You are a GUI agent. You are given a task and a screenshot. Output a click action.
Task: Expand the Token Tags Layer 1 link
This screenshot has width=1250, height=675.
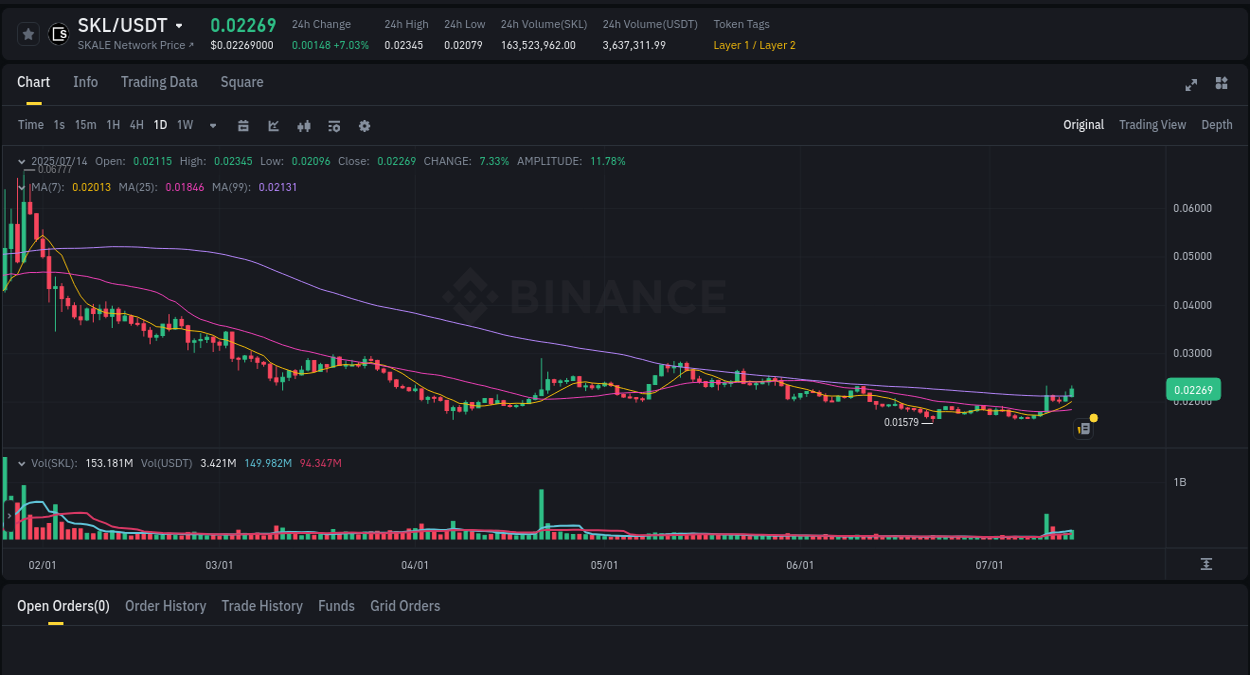click(754, 45)
